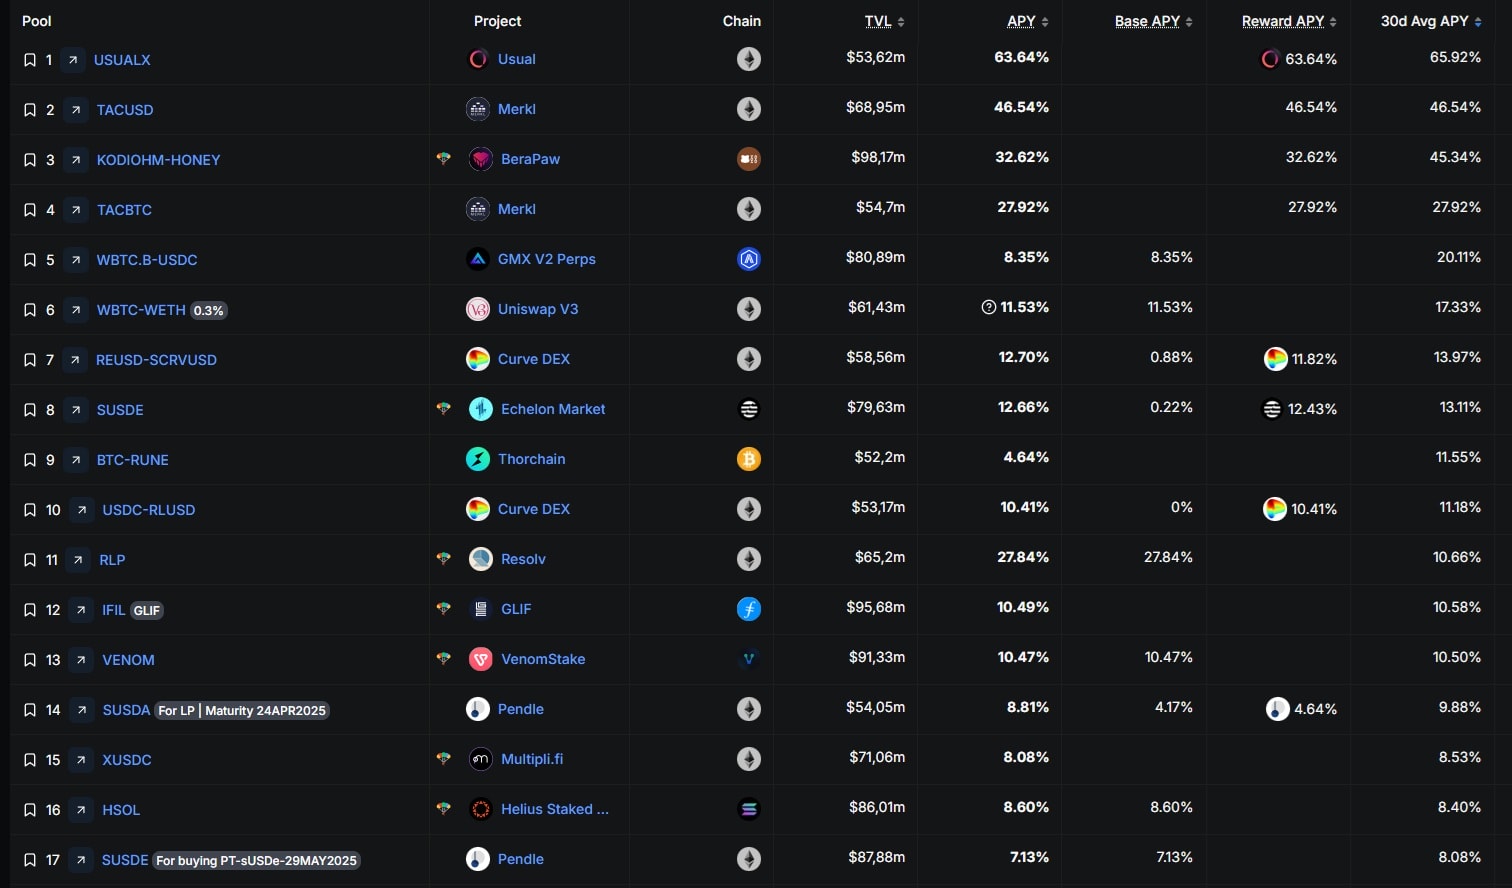Click the Curve reward token icon for REUSD-SCRVUSD
Screen dimensions: 1512x888
point(1275,359)
